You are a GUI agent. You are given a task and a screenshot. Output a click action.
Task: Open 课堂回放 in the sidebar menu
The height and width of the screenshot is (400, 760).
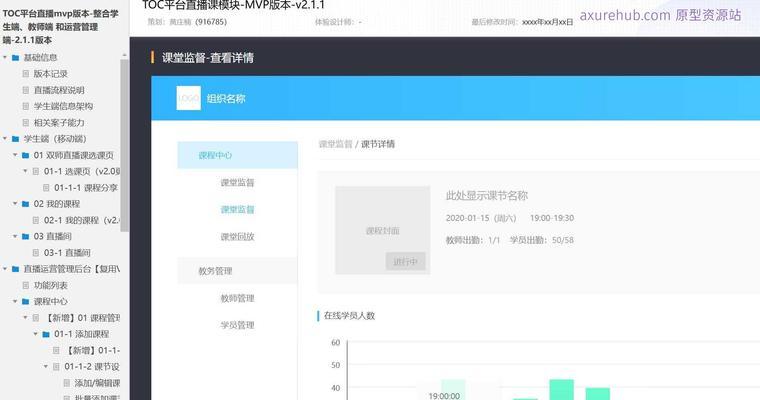(x=238, y=237)
